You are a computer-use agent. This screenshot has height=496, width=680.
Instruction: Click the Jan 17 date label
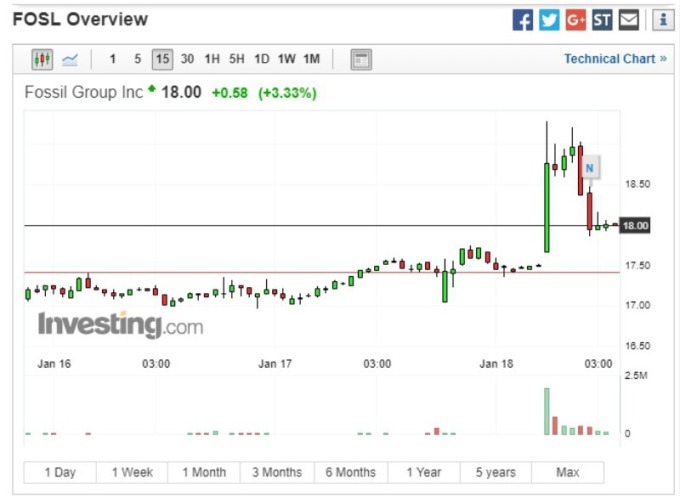coord(275,363)
